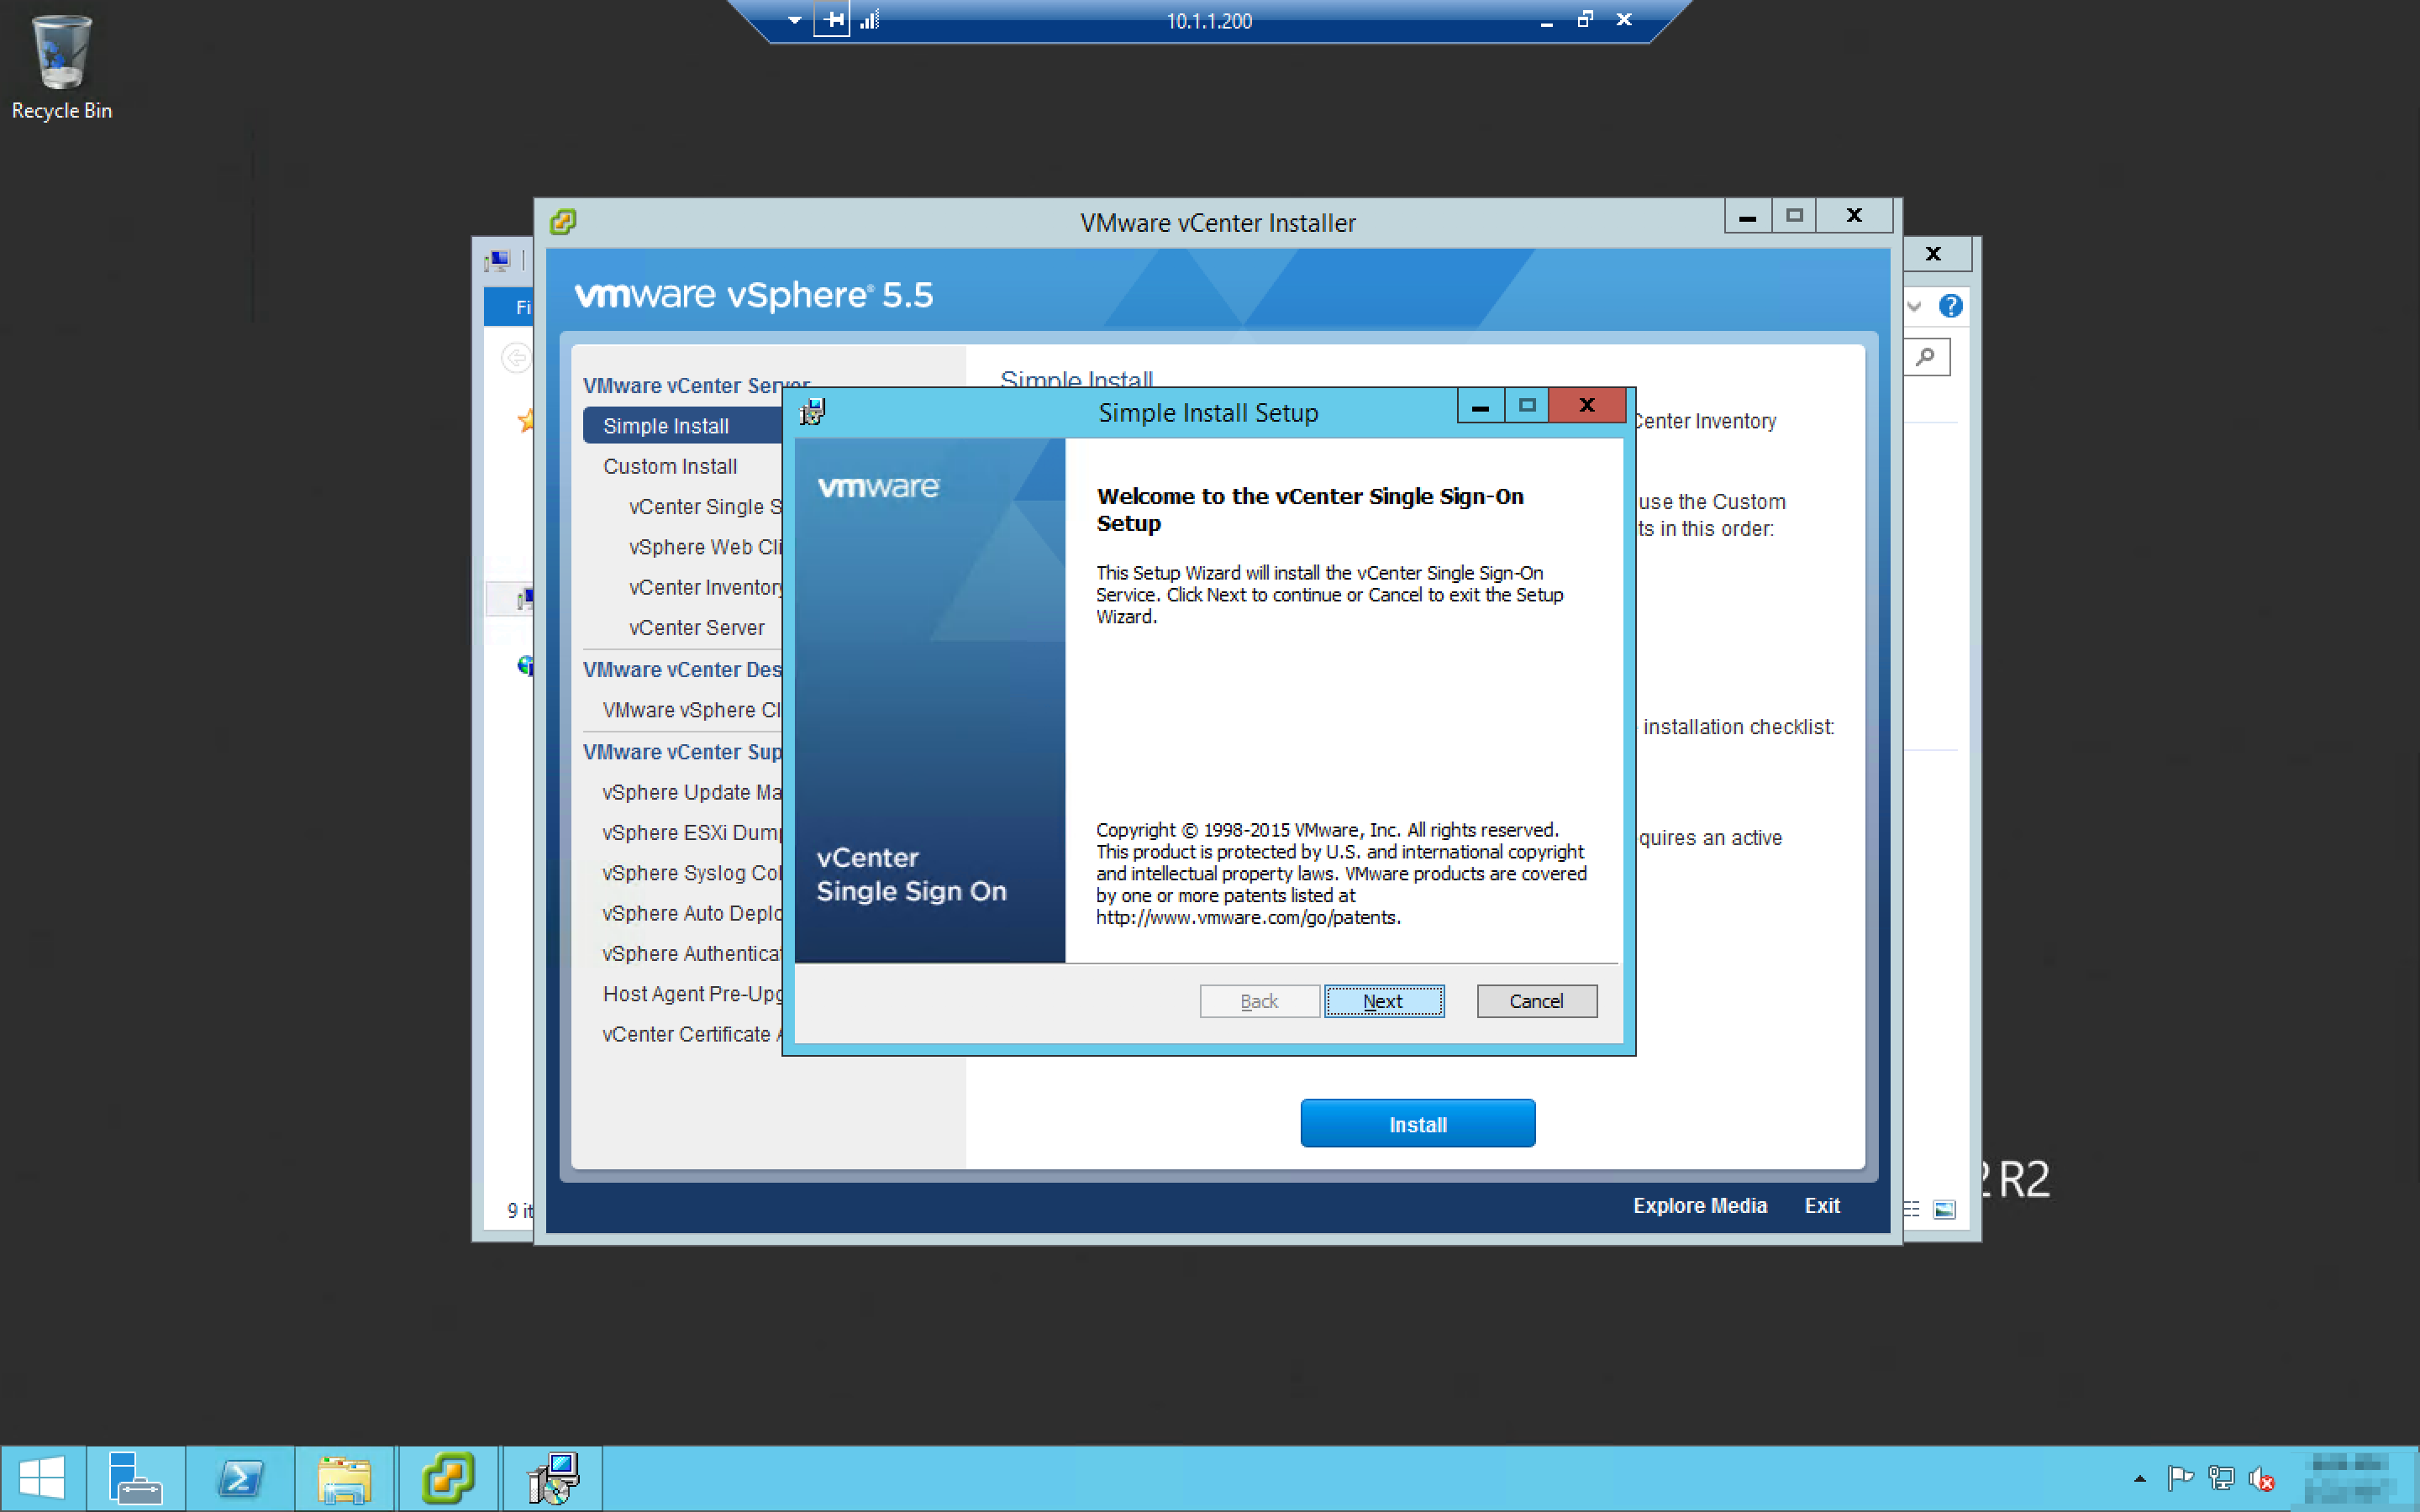This screenshot has height=1512, width=2420.
Task: Select vCenter Server sidebar item
Action: tap(697, 627)
